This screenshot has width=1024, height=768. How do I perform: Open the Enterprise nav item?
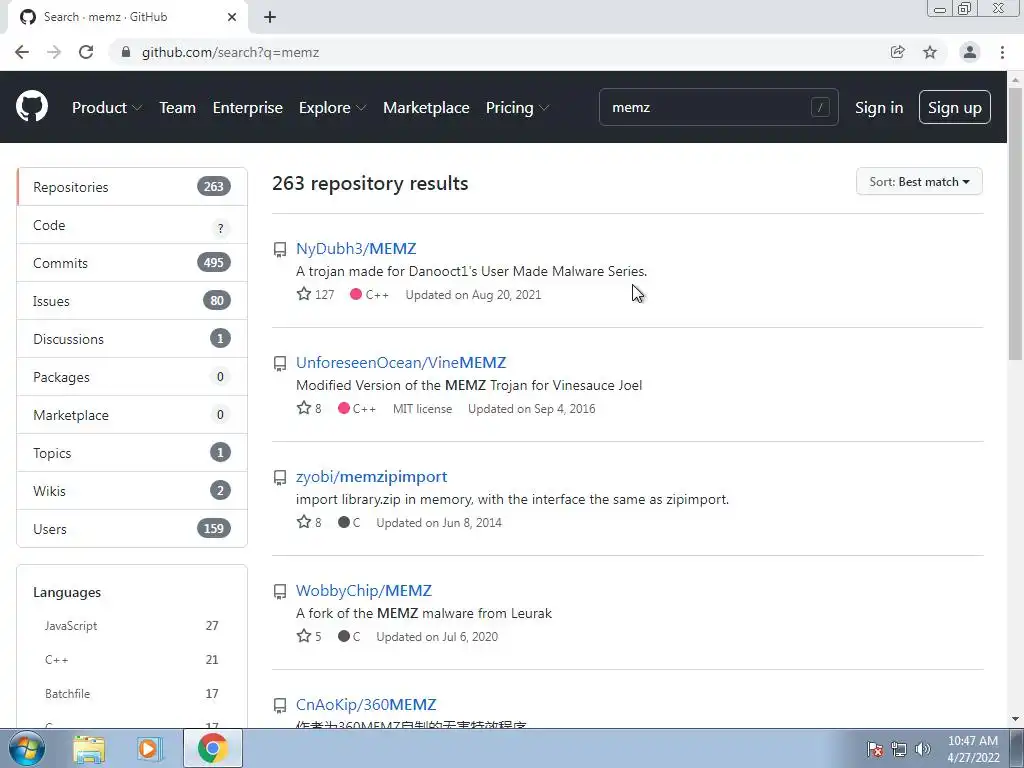(x=248, y=108)
